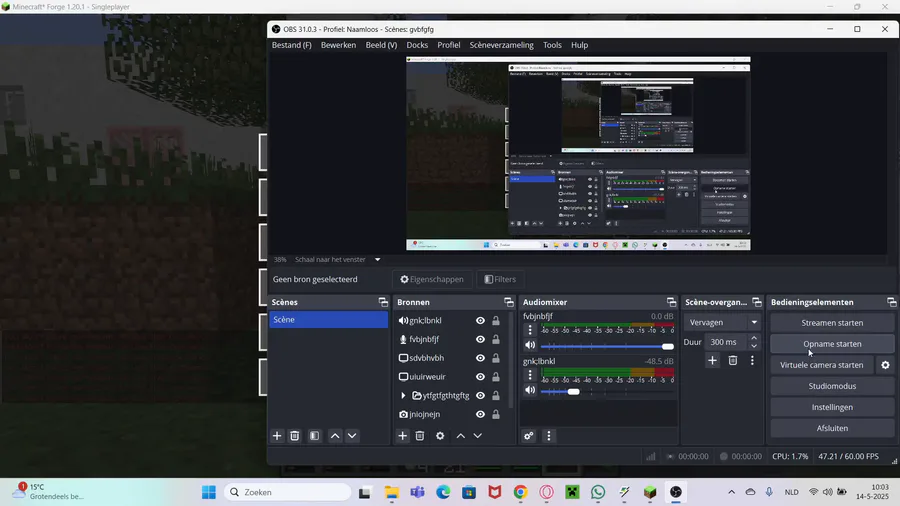Image resolution: width=900 pixels, height=506 pixels.
Task: Undock the Bronnen panel
Action: click(x=509, y=302)
